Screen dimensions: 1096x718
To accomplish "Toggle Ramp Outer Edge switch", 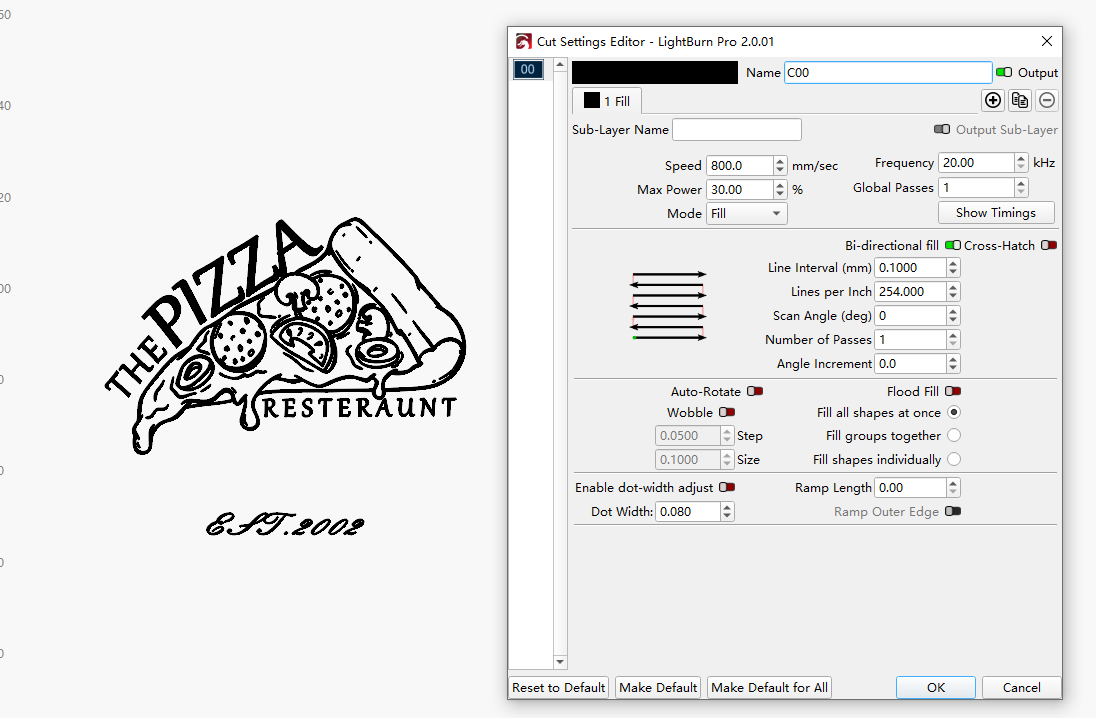I will click(x=953, y=511).
